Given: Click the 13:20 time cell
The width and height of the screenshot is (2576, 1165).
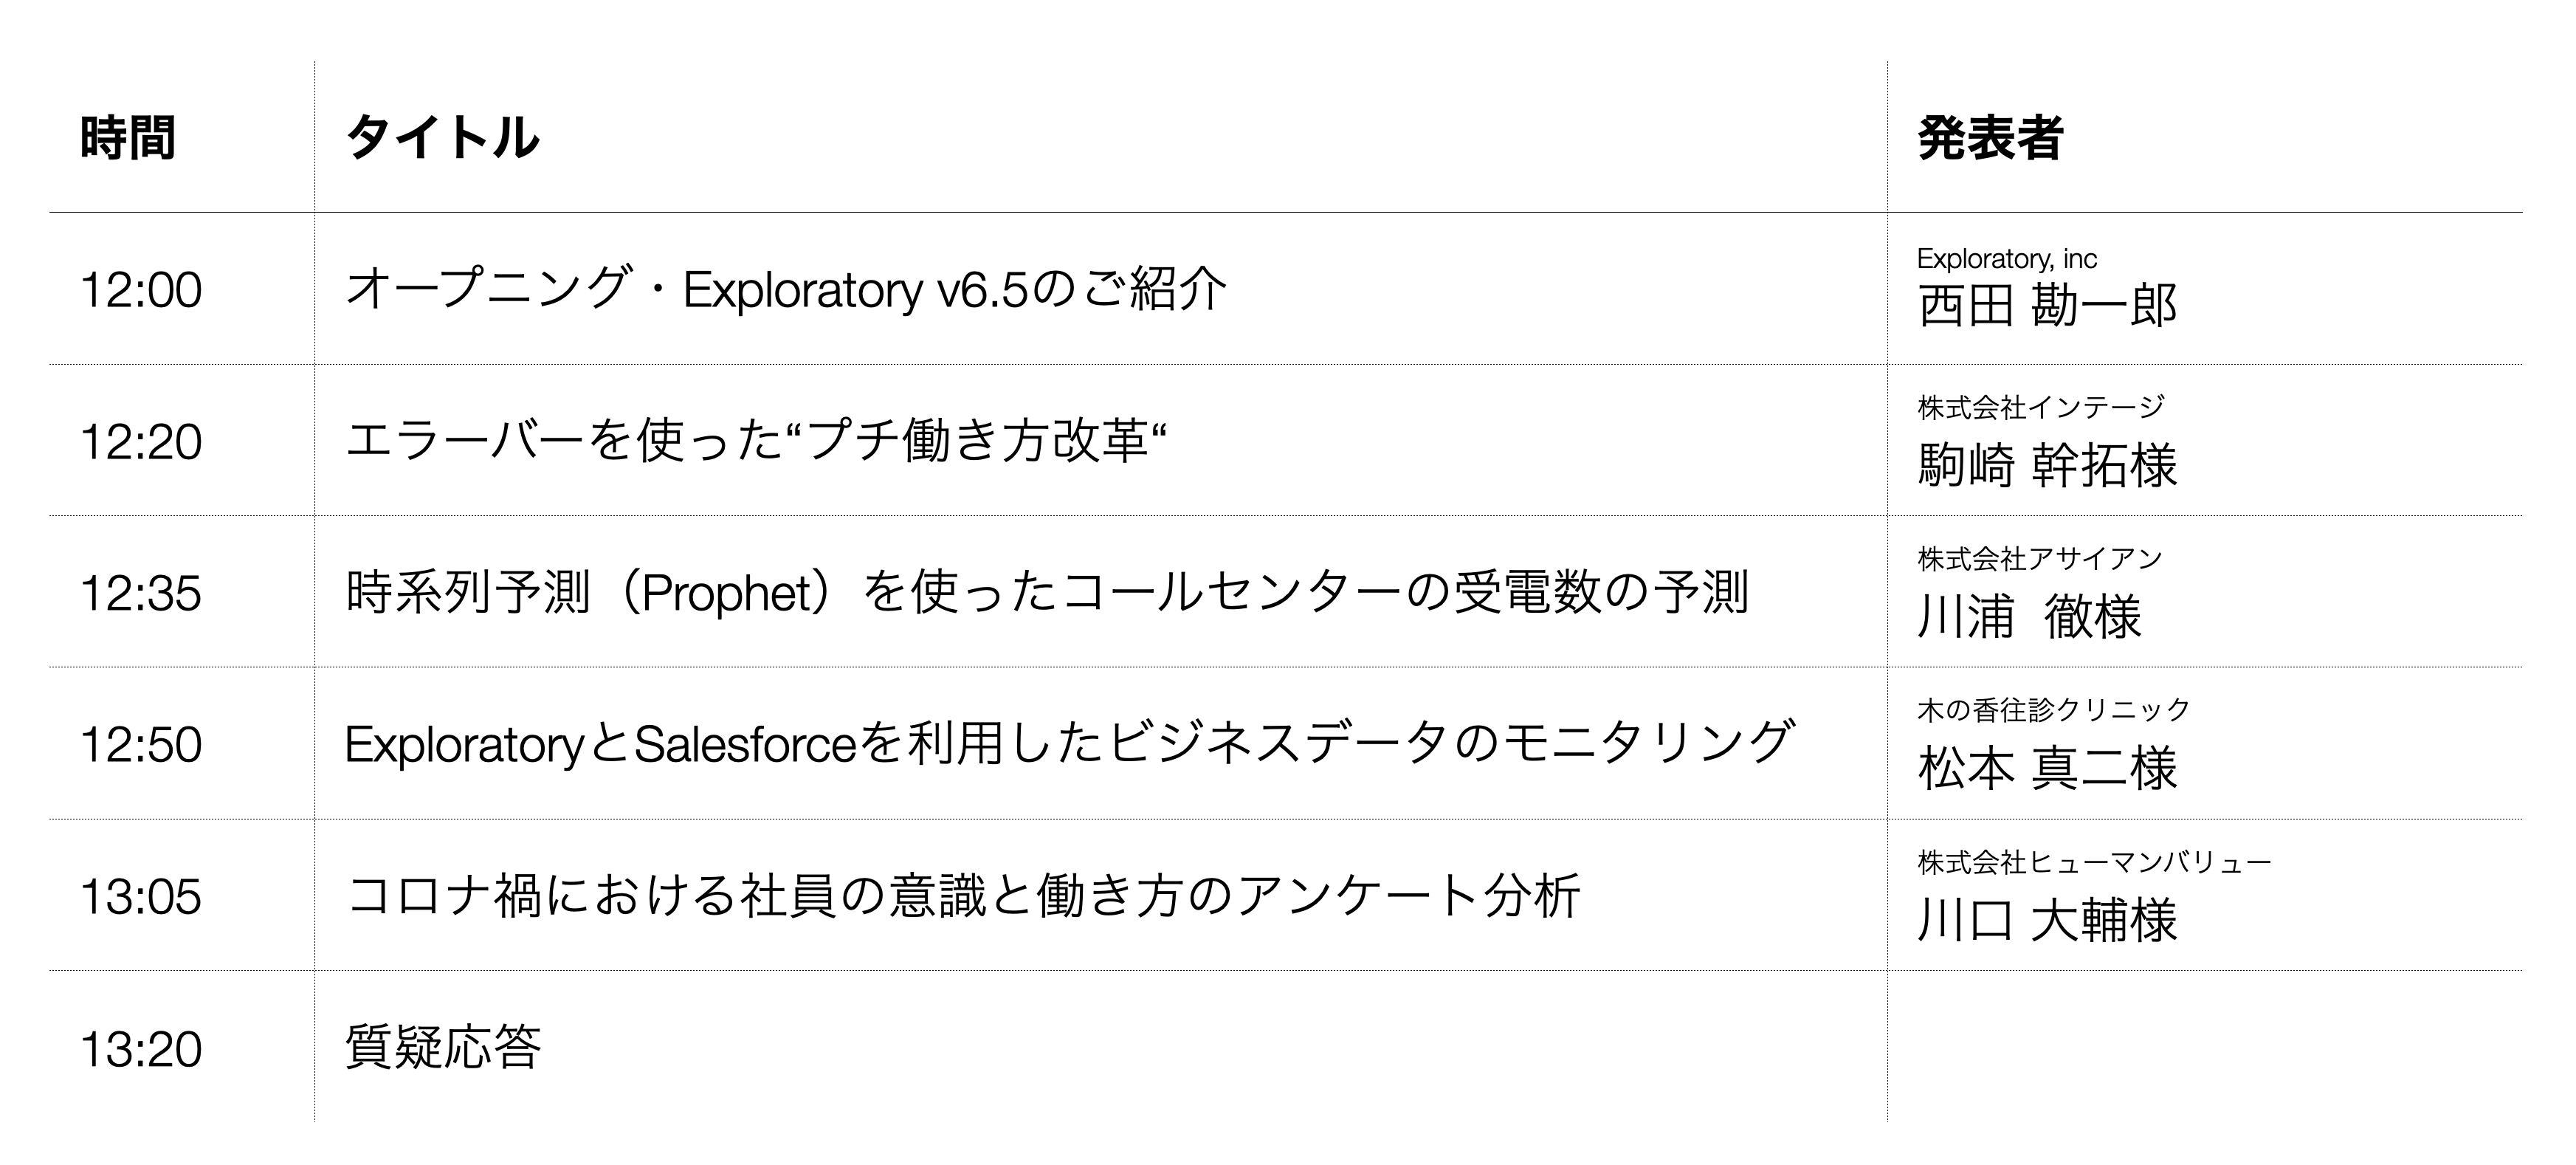Looking at the screenshot, I should [x=141, y=1049].
